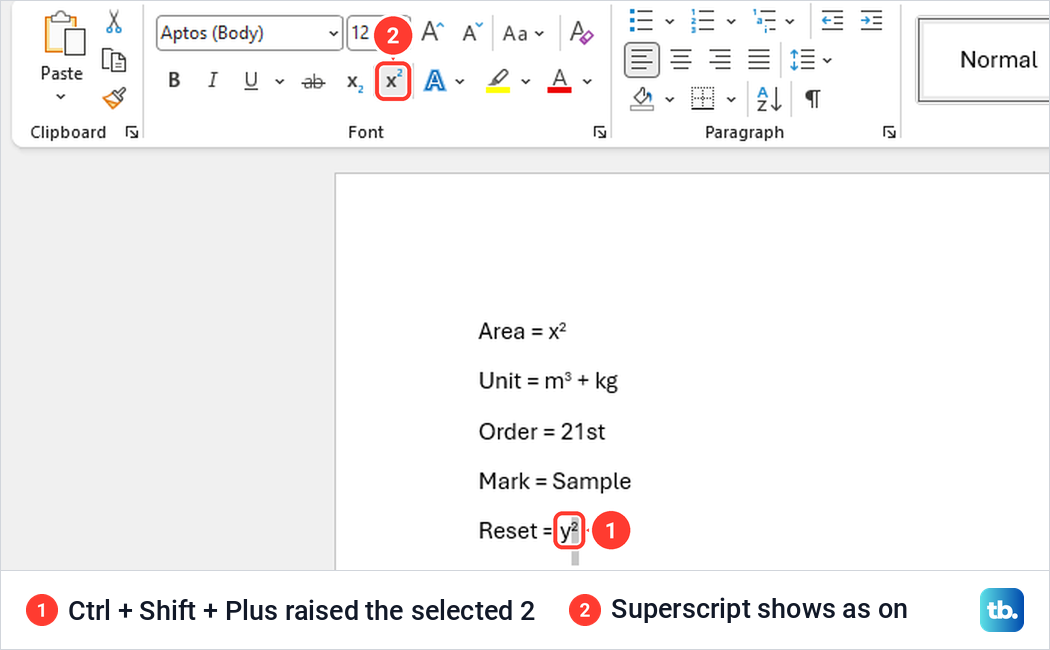This screenshot has height=650, width=1050.
Task: Apply the Normal style
Action: click(x=984, y=60)
